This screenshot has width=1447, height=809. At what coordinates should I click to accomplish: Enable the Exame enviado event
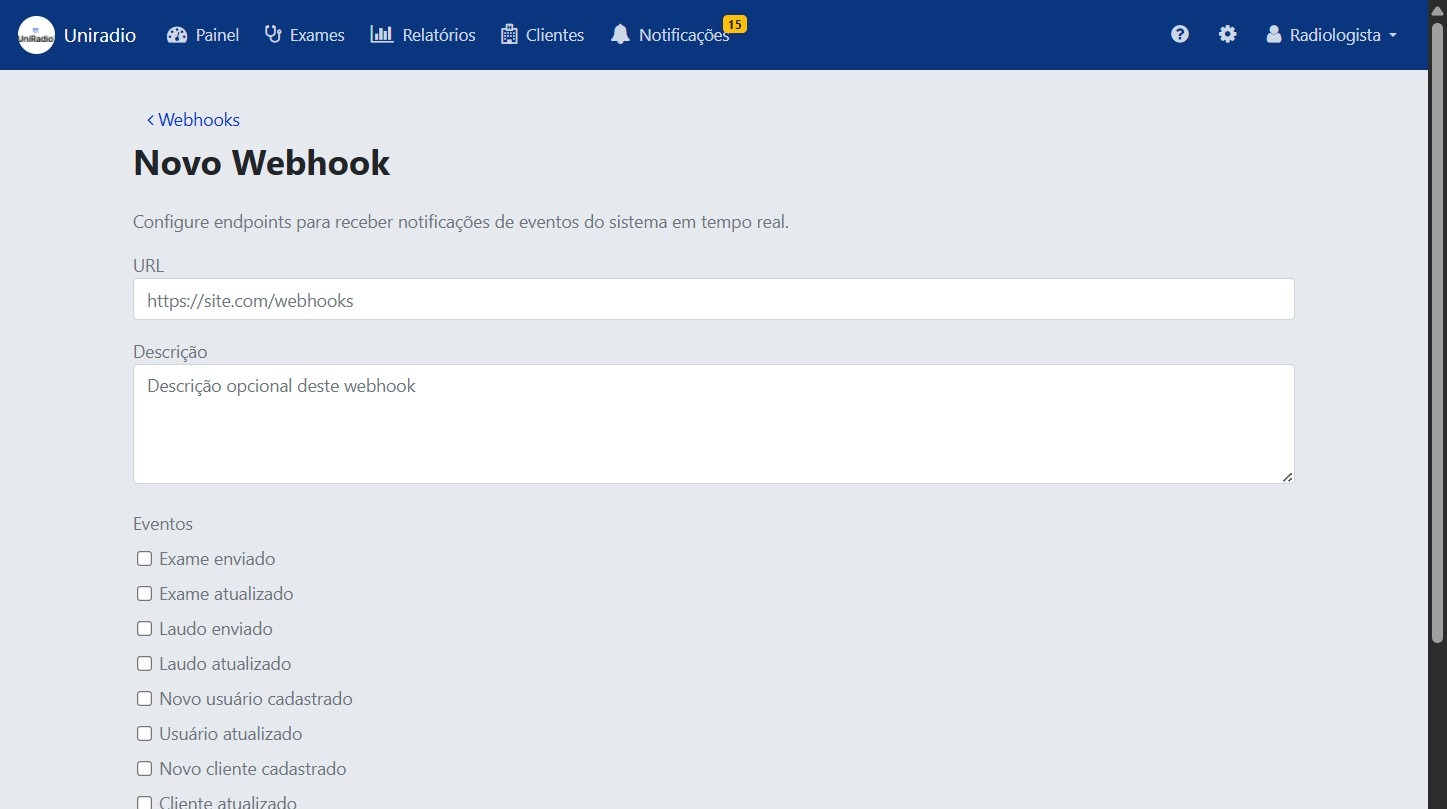(144, 558)
